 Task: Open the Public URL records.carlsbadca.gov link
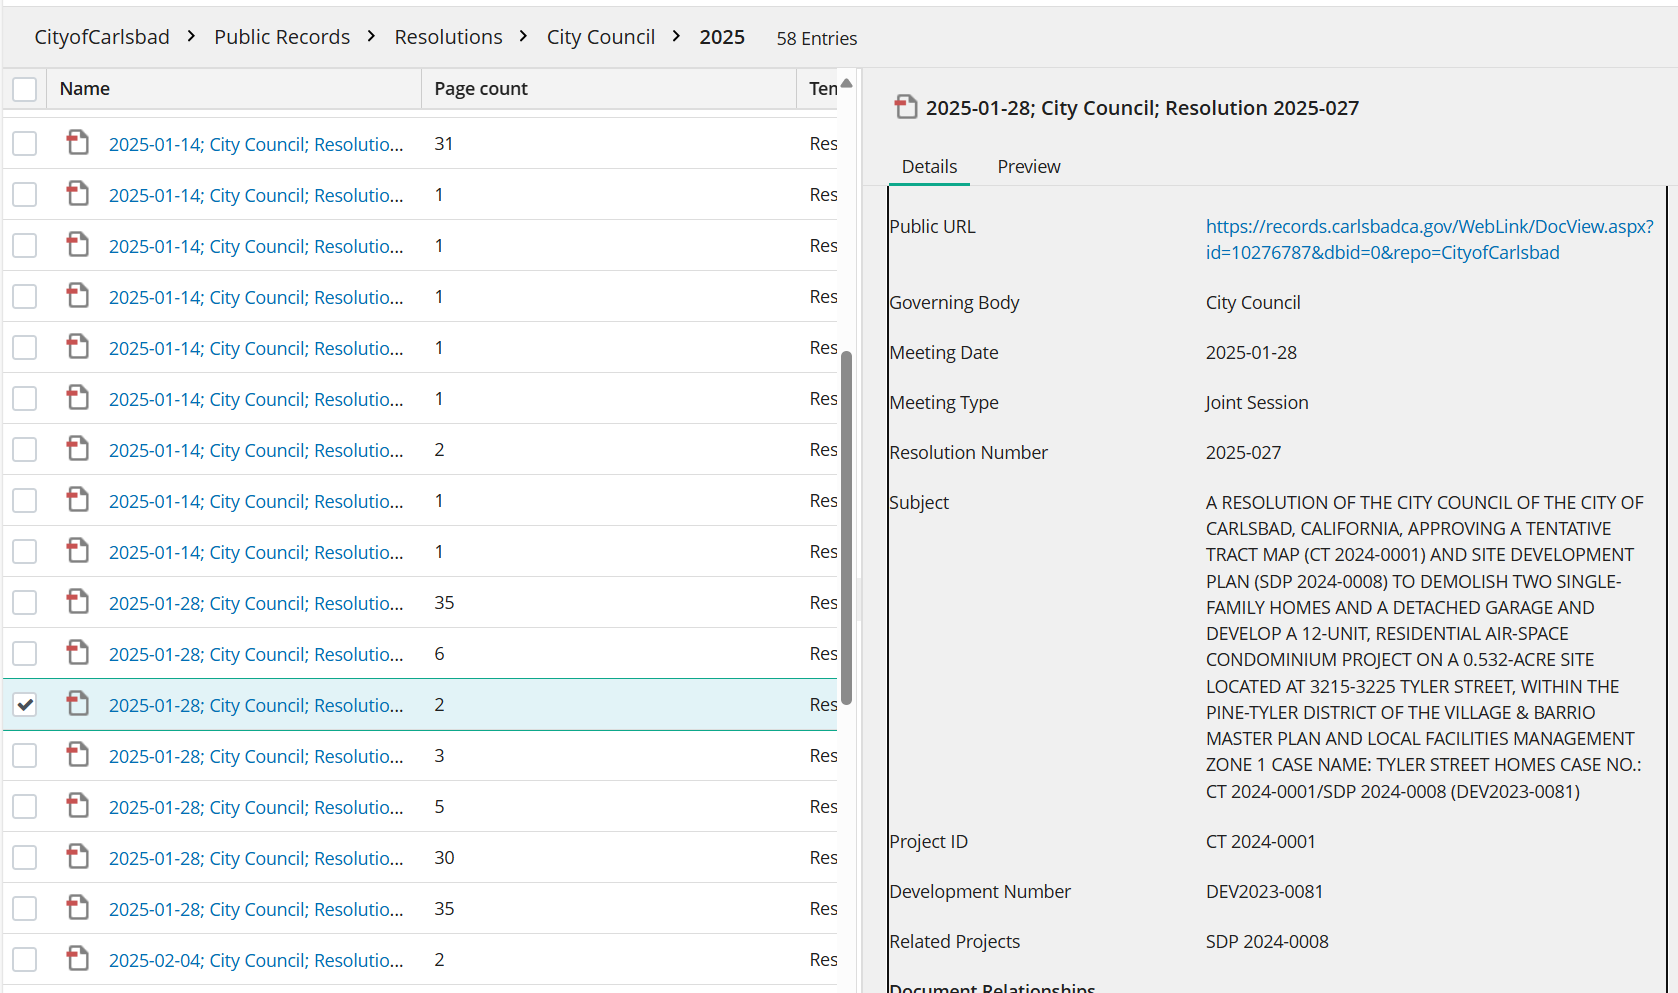pyautogui.click(x=1429, y=240)
